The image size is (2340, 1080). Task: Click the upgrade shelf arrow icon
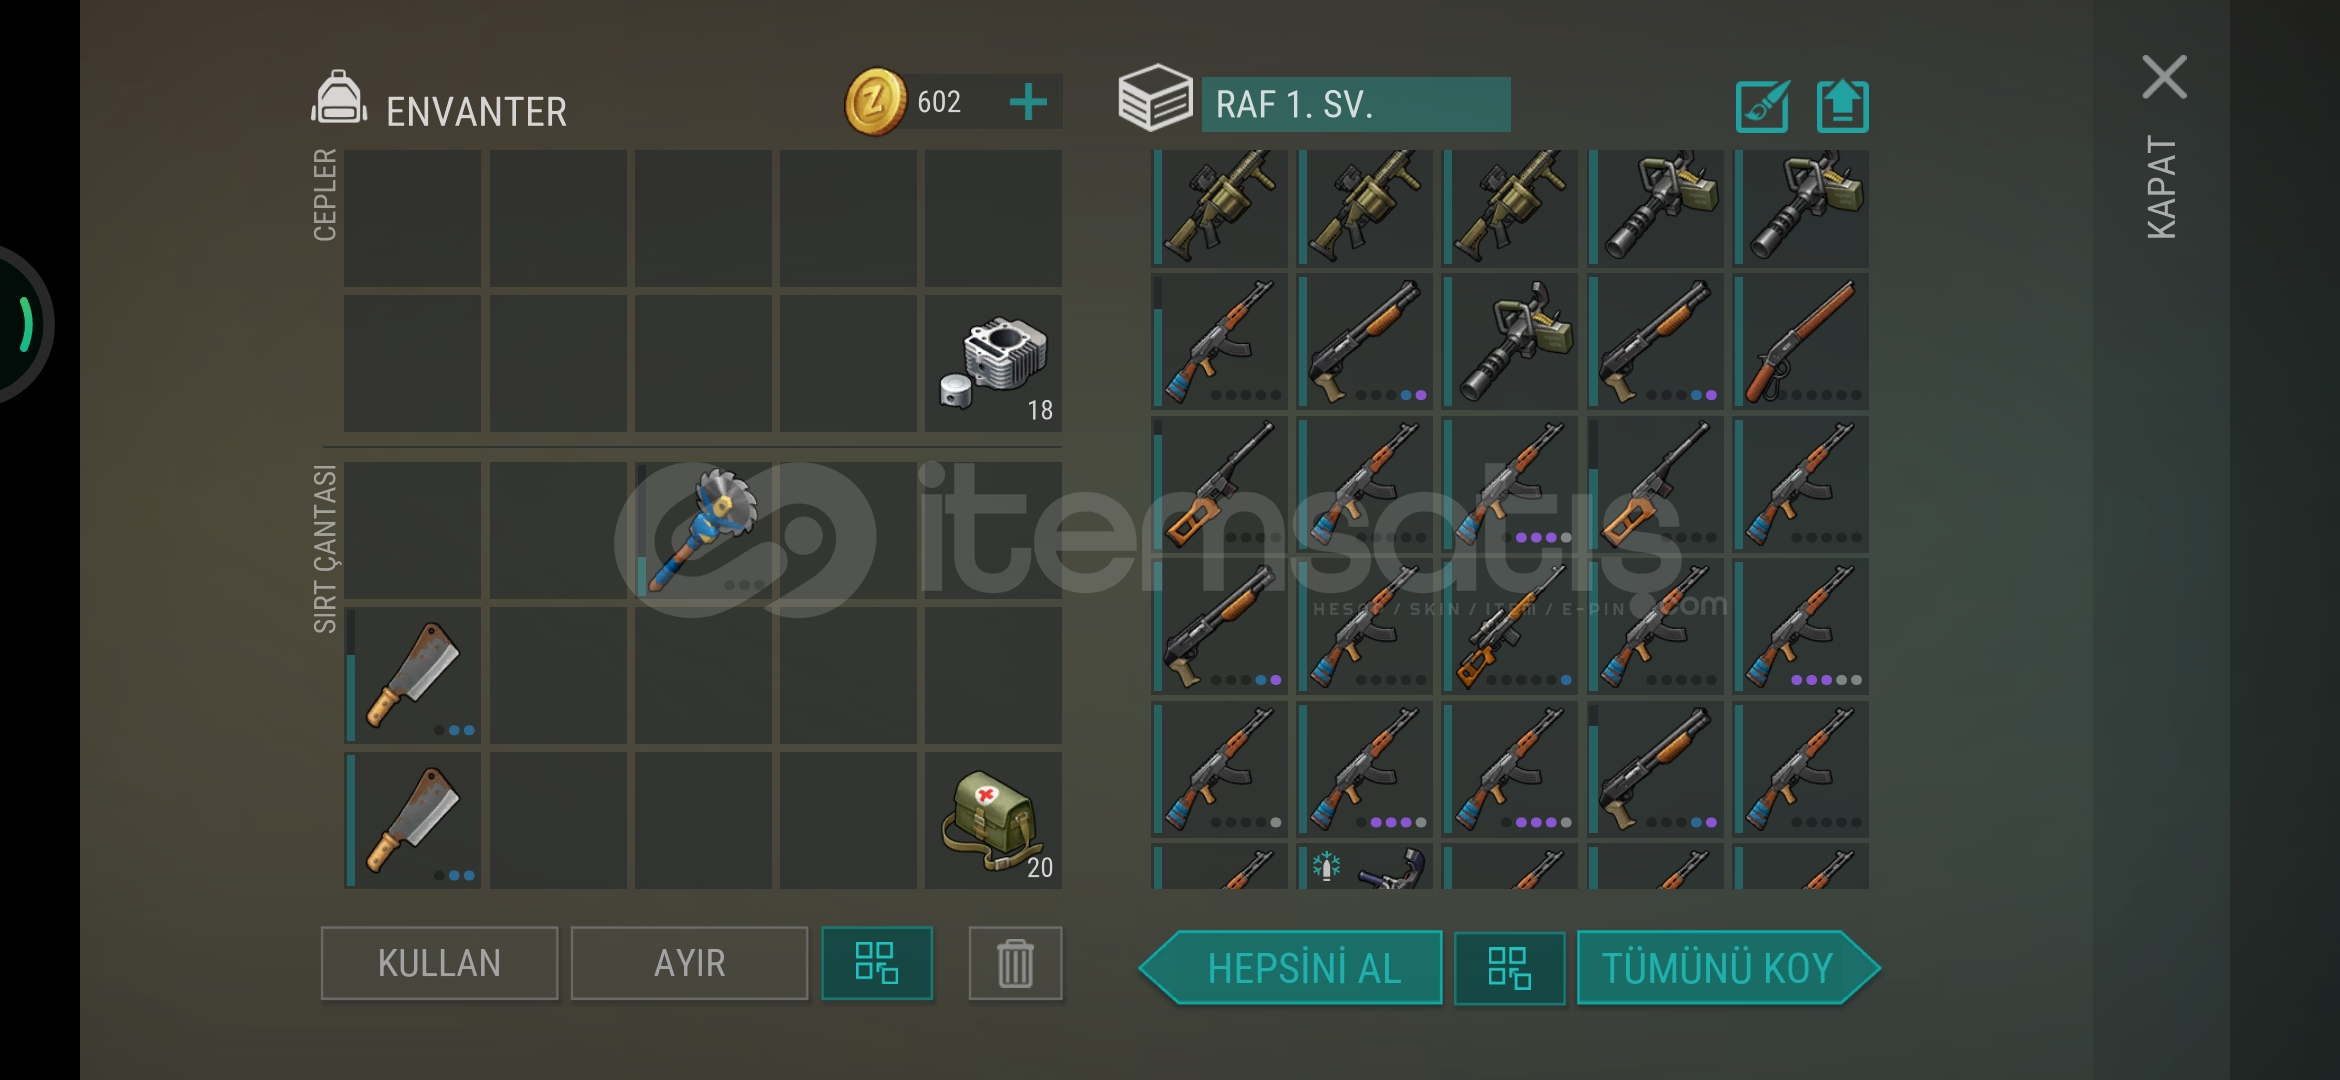pos(1842,107)
